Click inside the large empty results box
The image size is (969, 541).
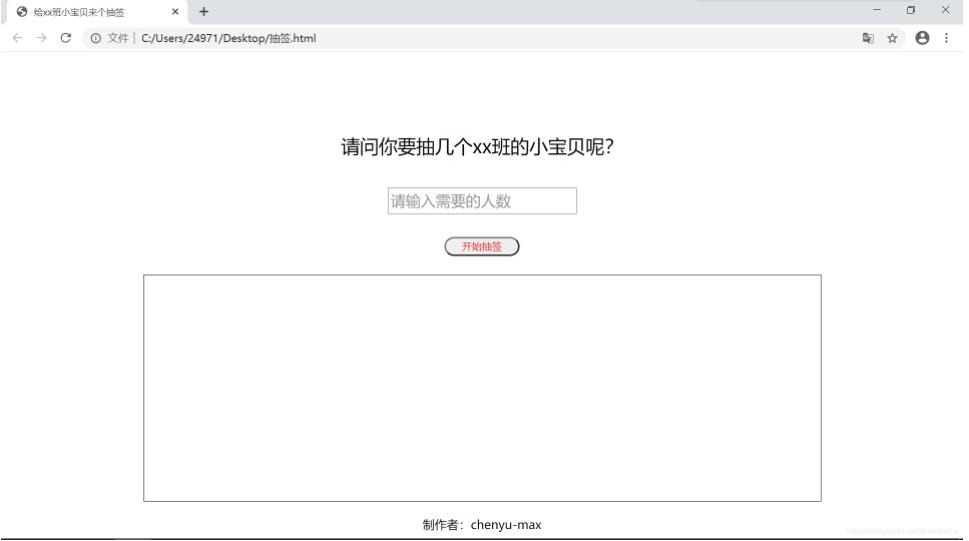[482, 388]
